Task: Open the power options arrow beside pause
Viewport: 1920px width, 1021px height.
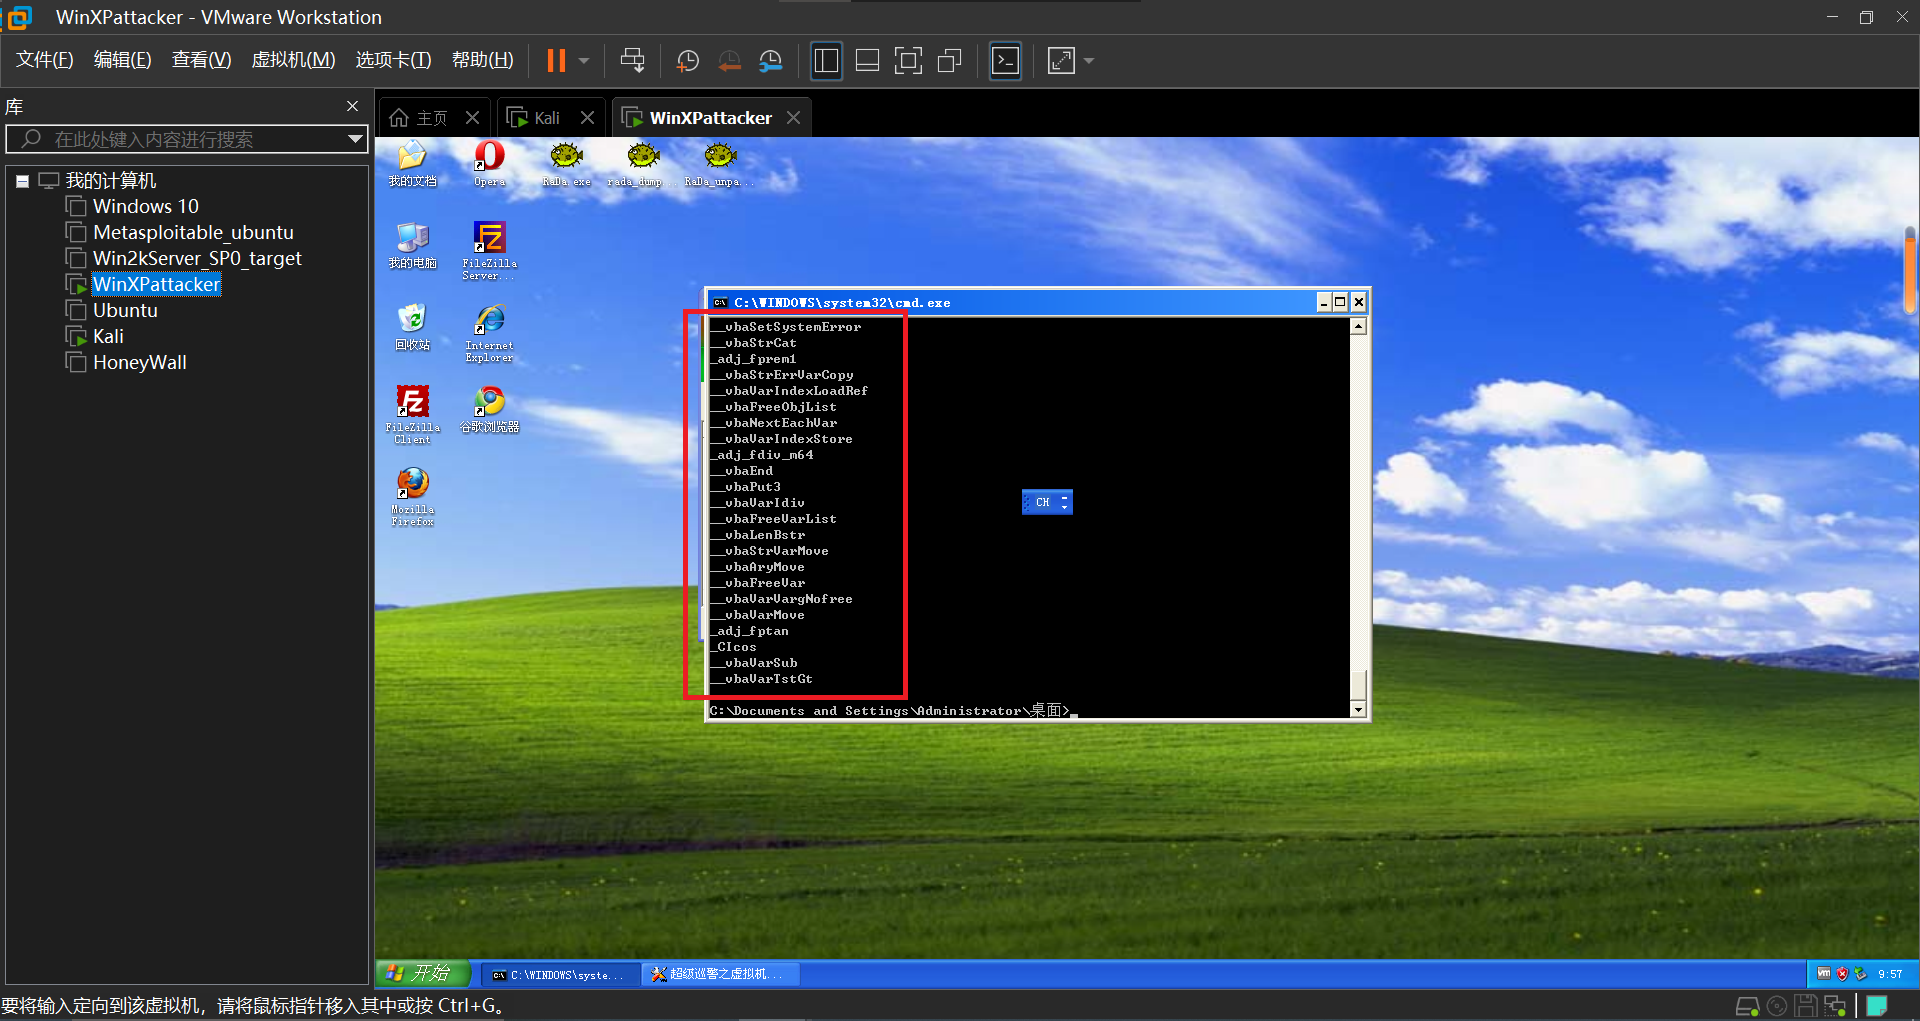Action: click(x=584, y=61)
